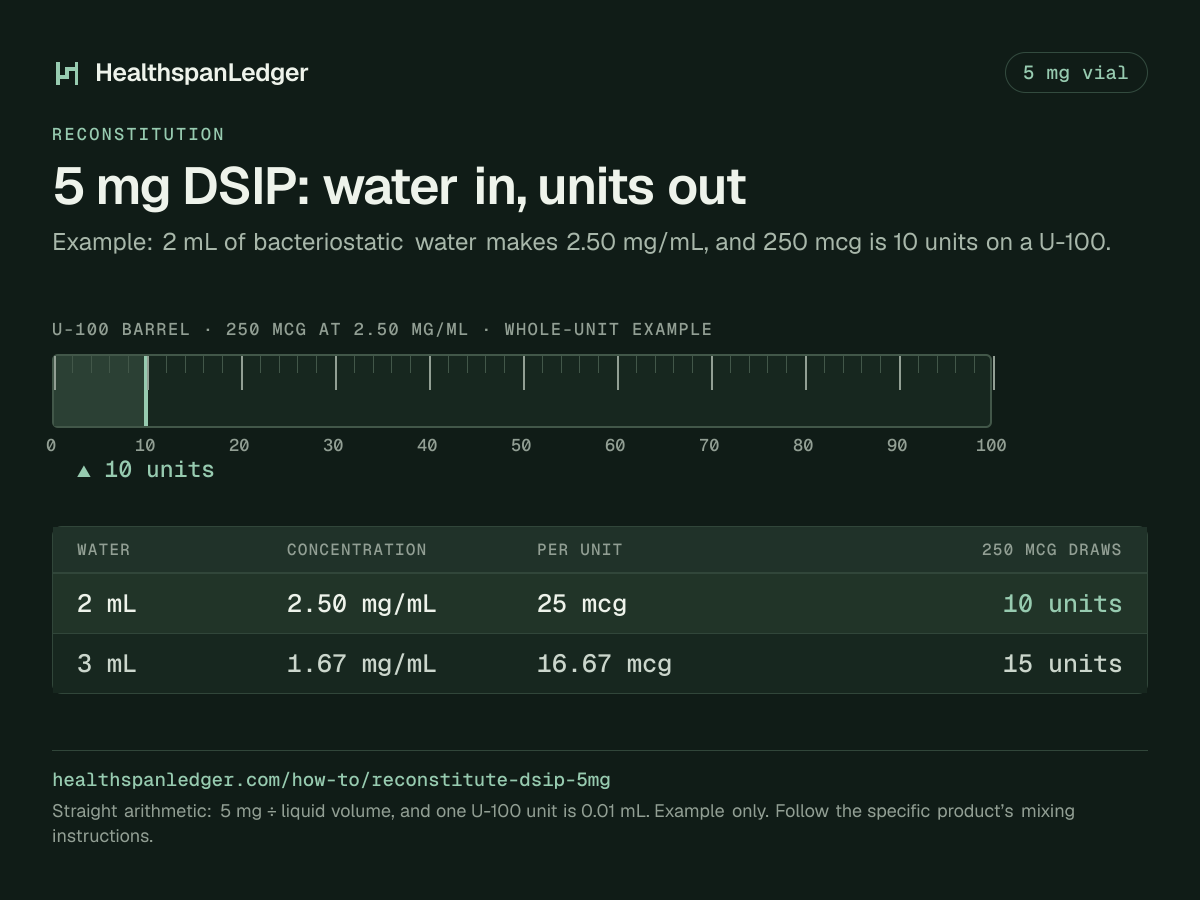The height and width of the screenshot is (900, 1200).
Task: Click the 'Straight arithmetic' footer disclaimer text
Action: pos(563,823)
